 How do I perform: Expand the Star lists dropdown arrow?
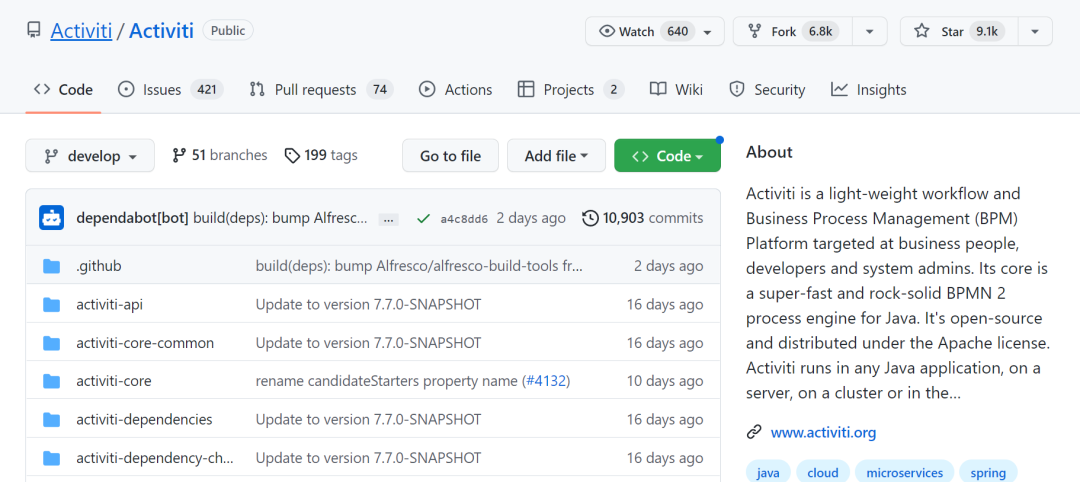1035,32
